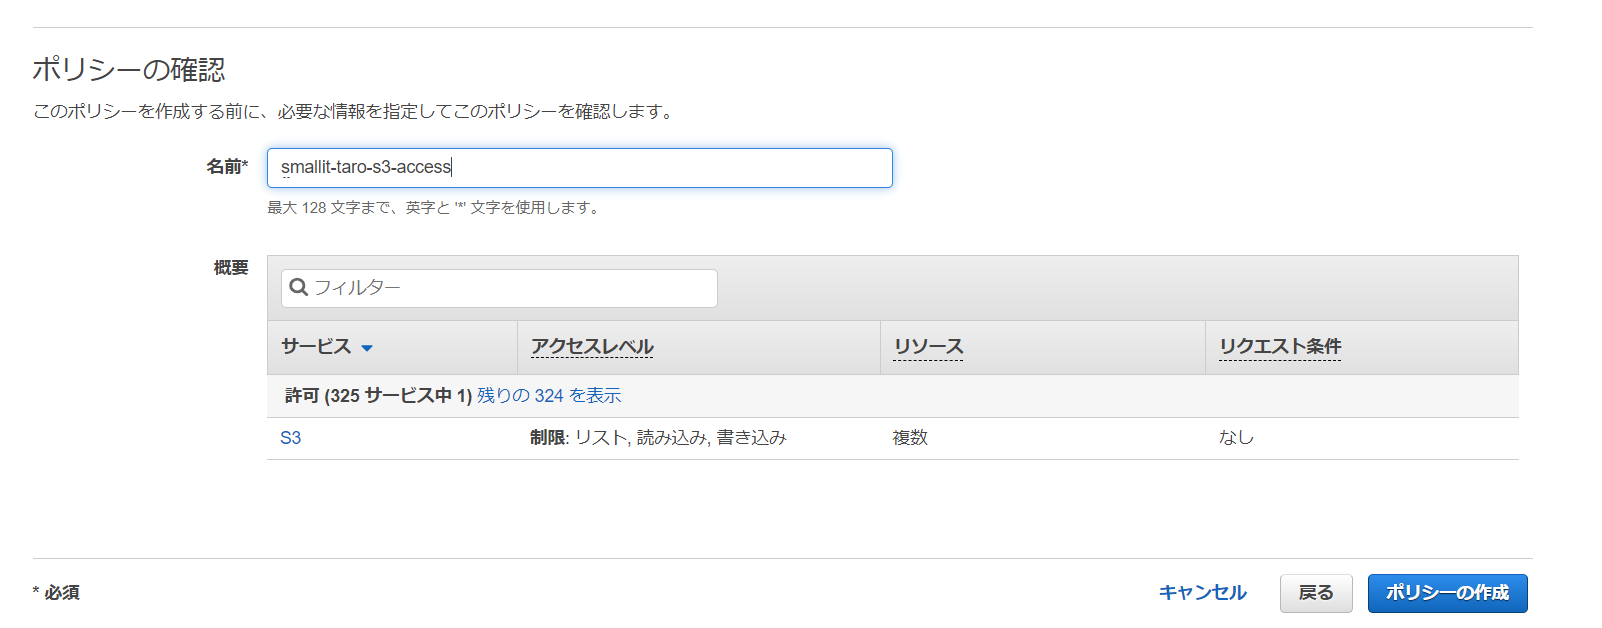
Task: Show the remaining 324 services link
Action: [549, 396]
